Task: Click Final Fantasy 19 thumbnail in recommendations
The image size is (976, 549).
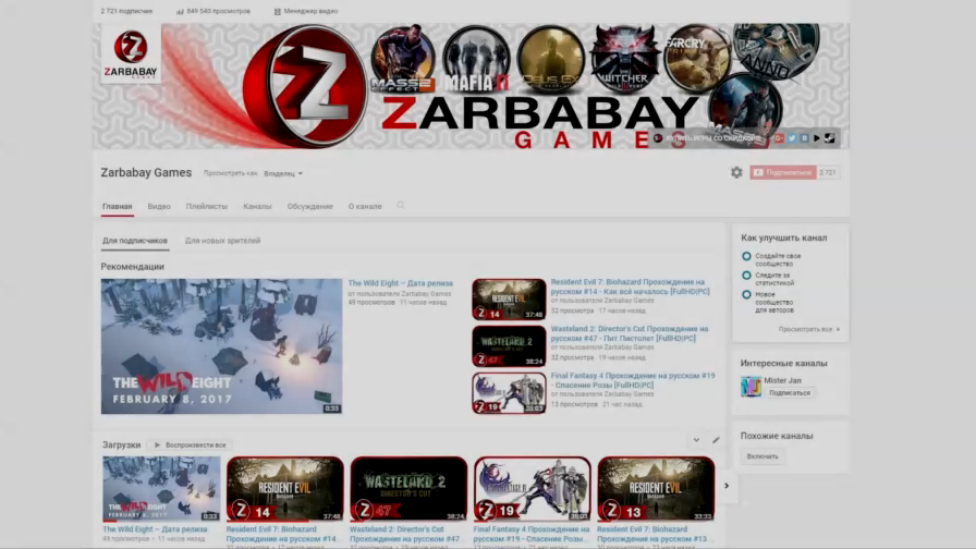Action: 509,393
